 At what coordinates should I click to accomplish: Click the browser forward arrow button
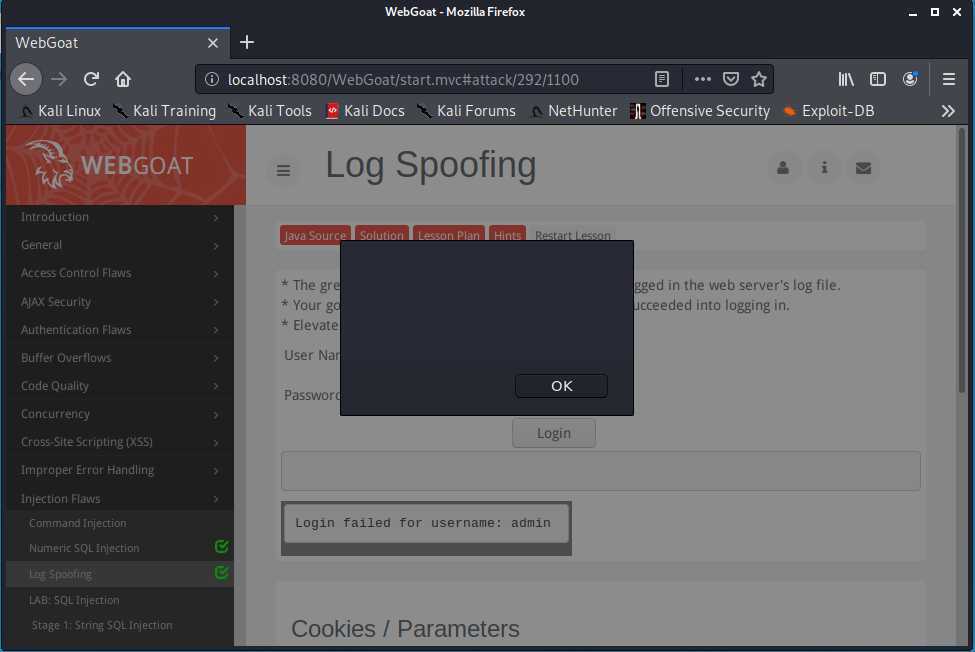(59, 80)
